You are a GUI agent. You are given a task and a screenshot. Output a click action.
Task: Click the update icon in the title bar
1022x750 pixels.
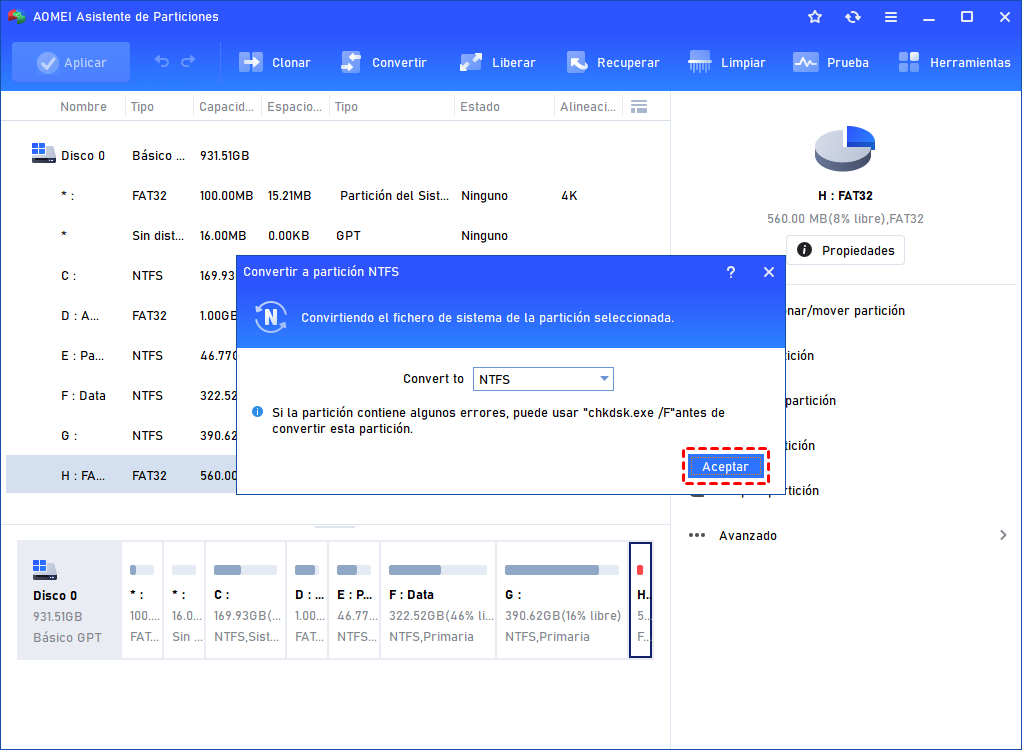pyautogui.click(x=852, y=16)
